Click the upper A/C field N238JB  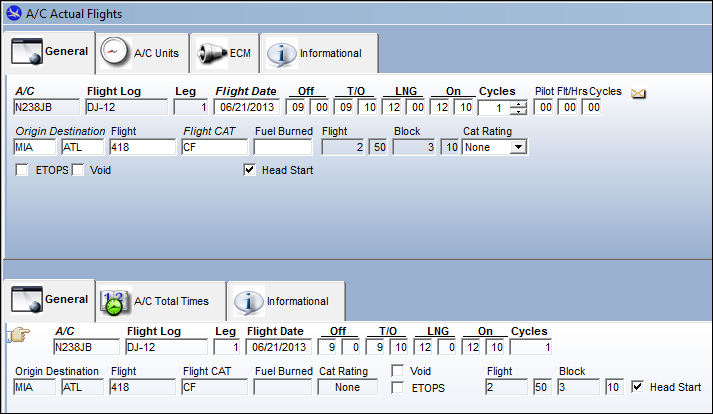click(46, 107)
